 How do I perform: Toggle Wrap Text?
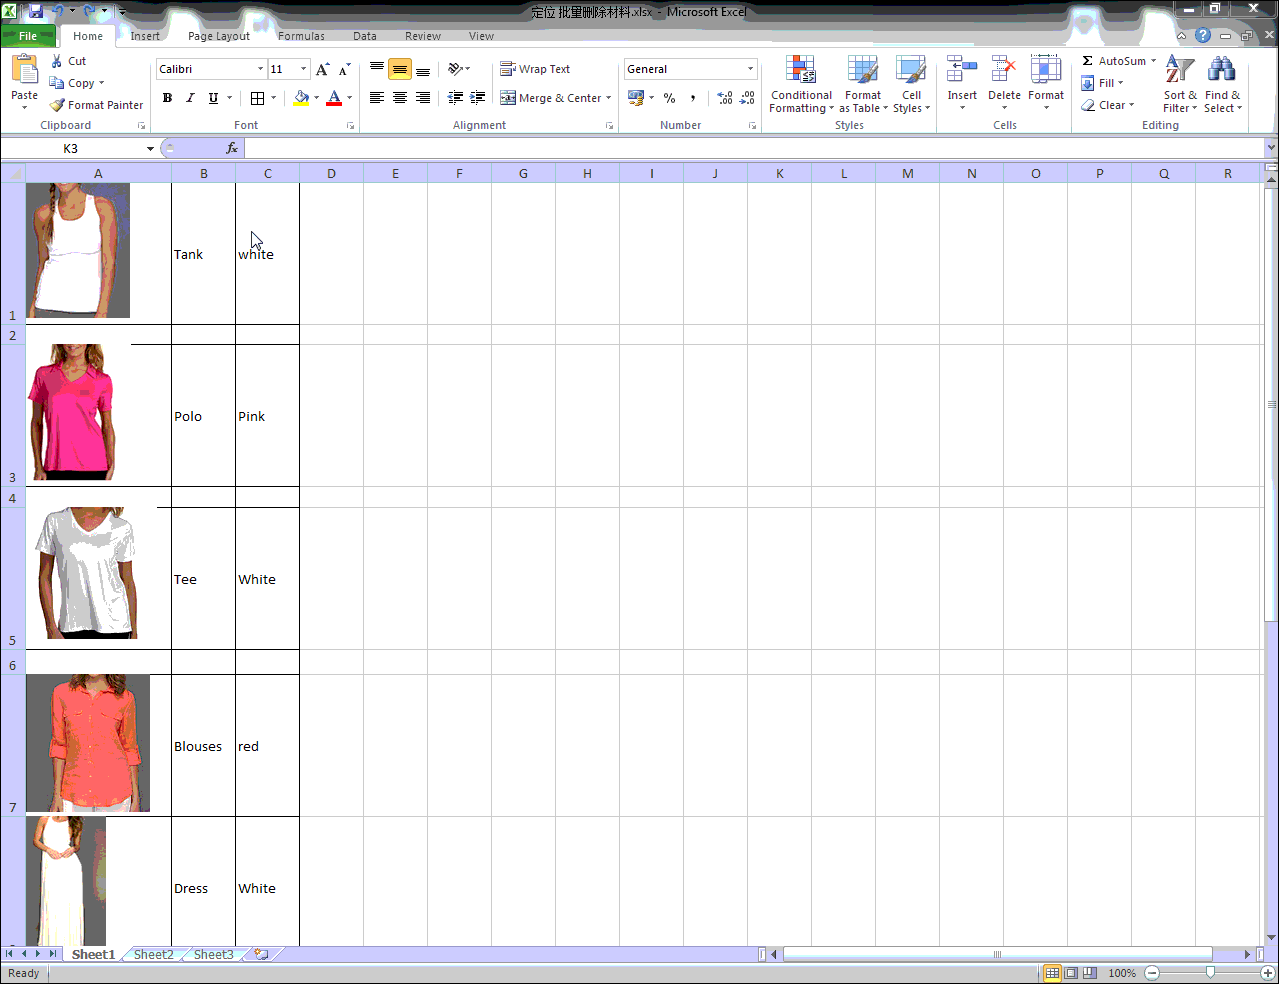[x=535, y=69]
